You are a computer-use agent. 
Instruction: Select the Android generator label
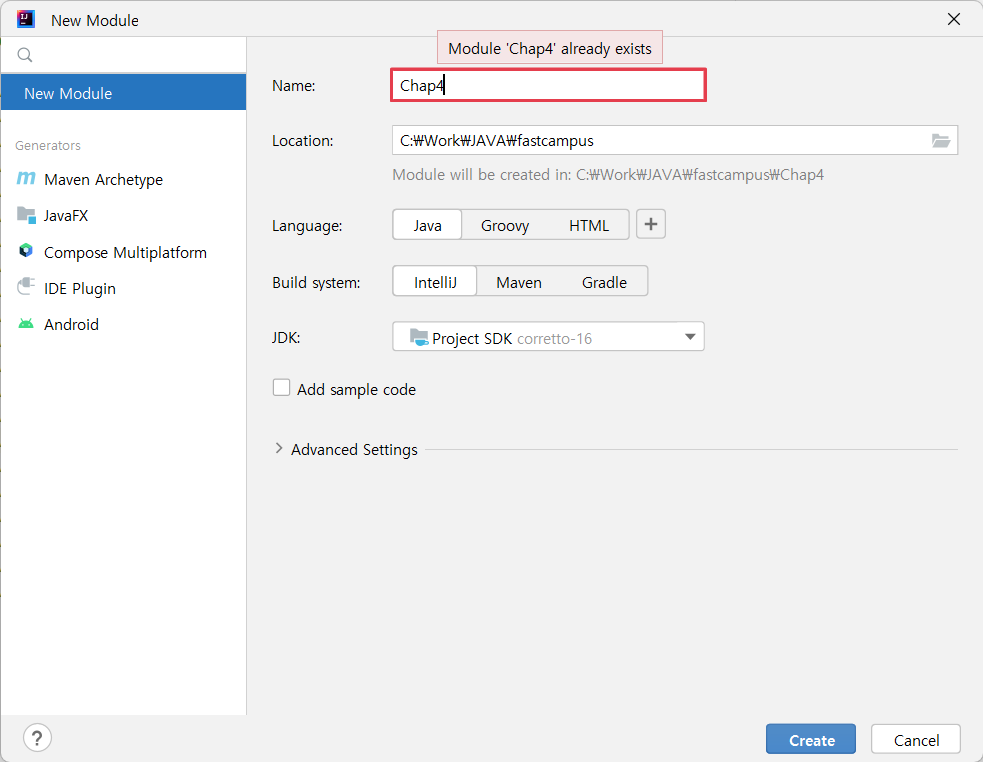(71, 324)
